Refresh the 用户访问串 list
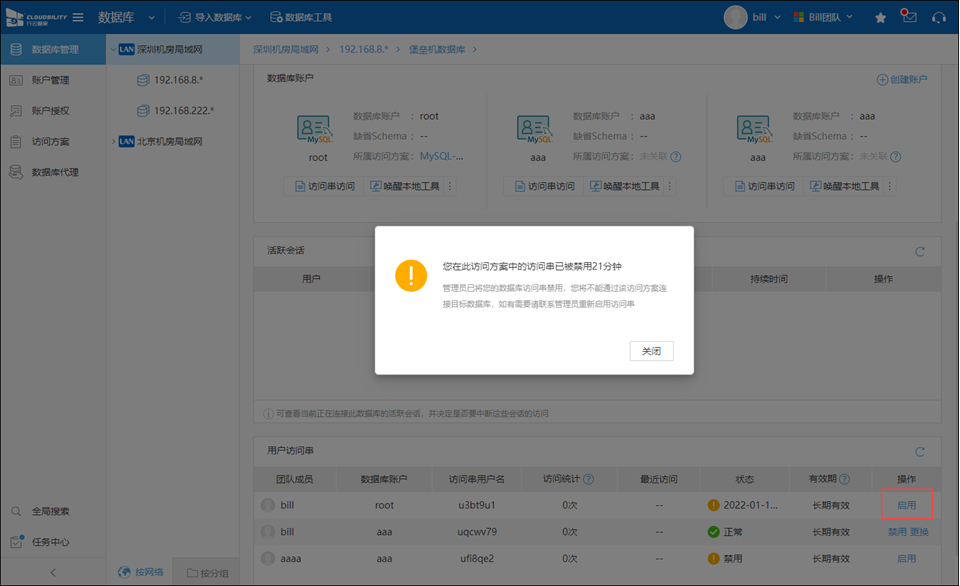Image resolution: width=960 pixels, height=586 pixels. [920, 452]
